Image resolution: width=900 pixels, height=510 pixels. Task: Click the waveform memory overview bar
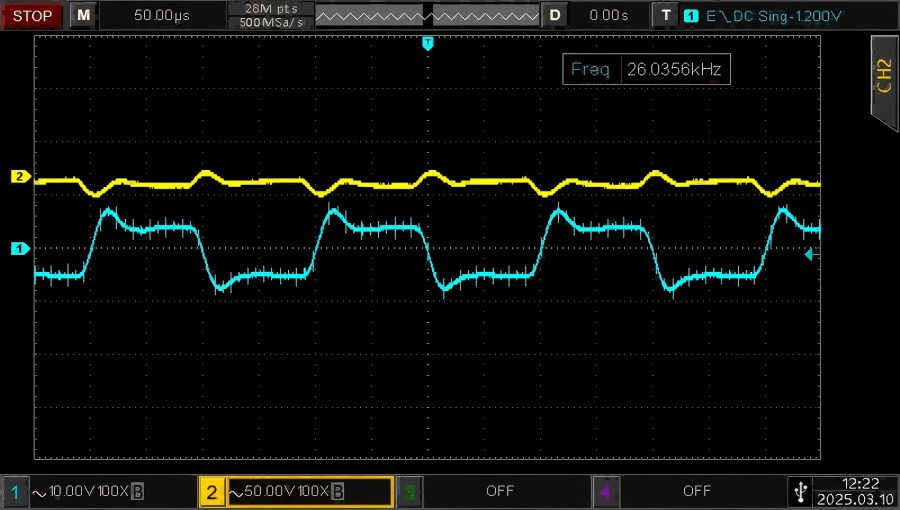pyautogui.click(x=427, y=16)
